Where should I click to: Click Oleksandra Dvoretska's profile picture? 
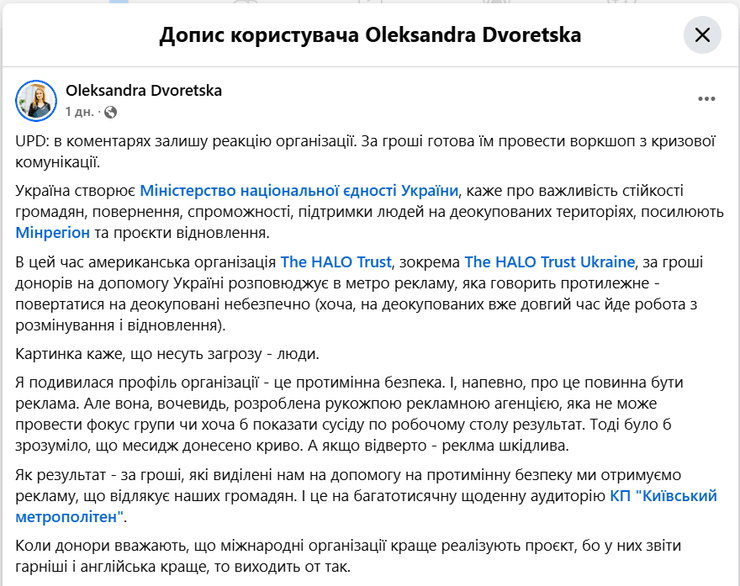pos(36,100)
